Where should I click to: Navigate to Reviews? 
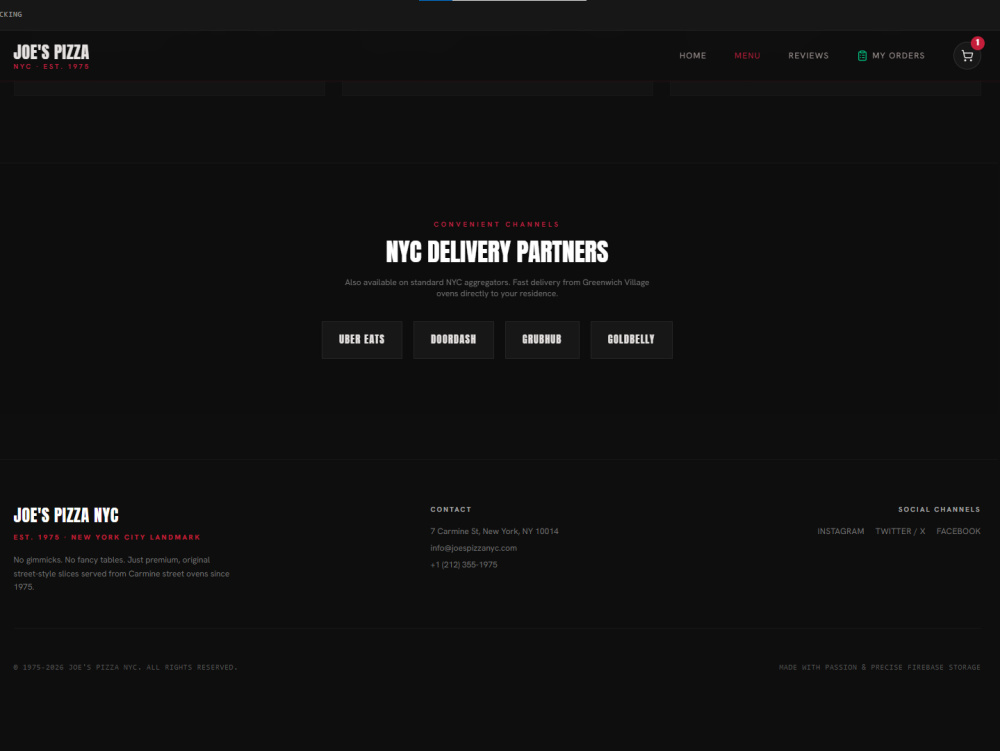click(808, 56)
